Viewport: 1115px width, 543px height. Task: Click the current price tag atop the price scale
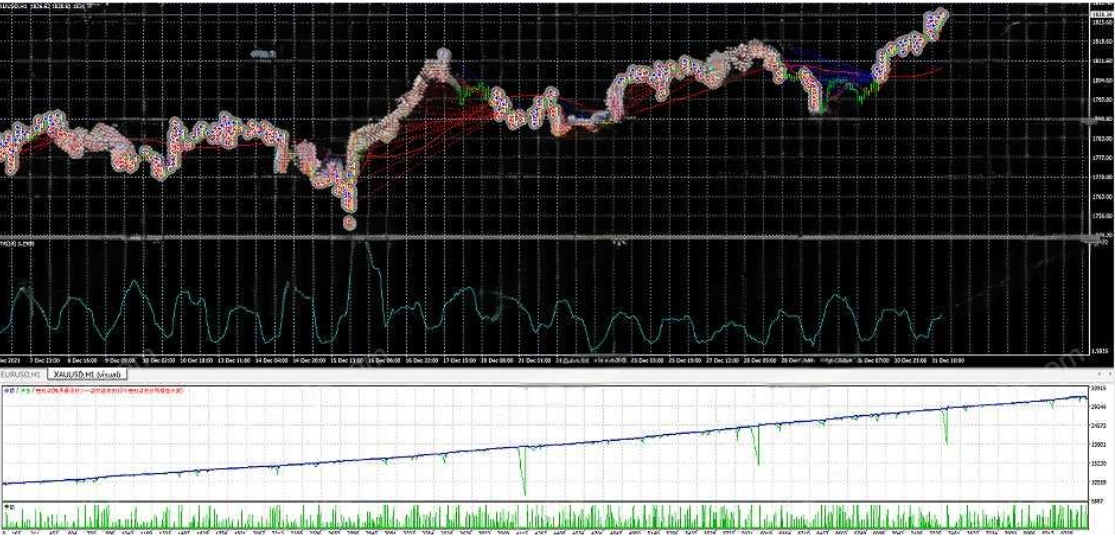pyautogui.click(x=1101, y=12)
